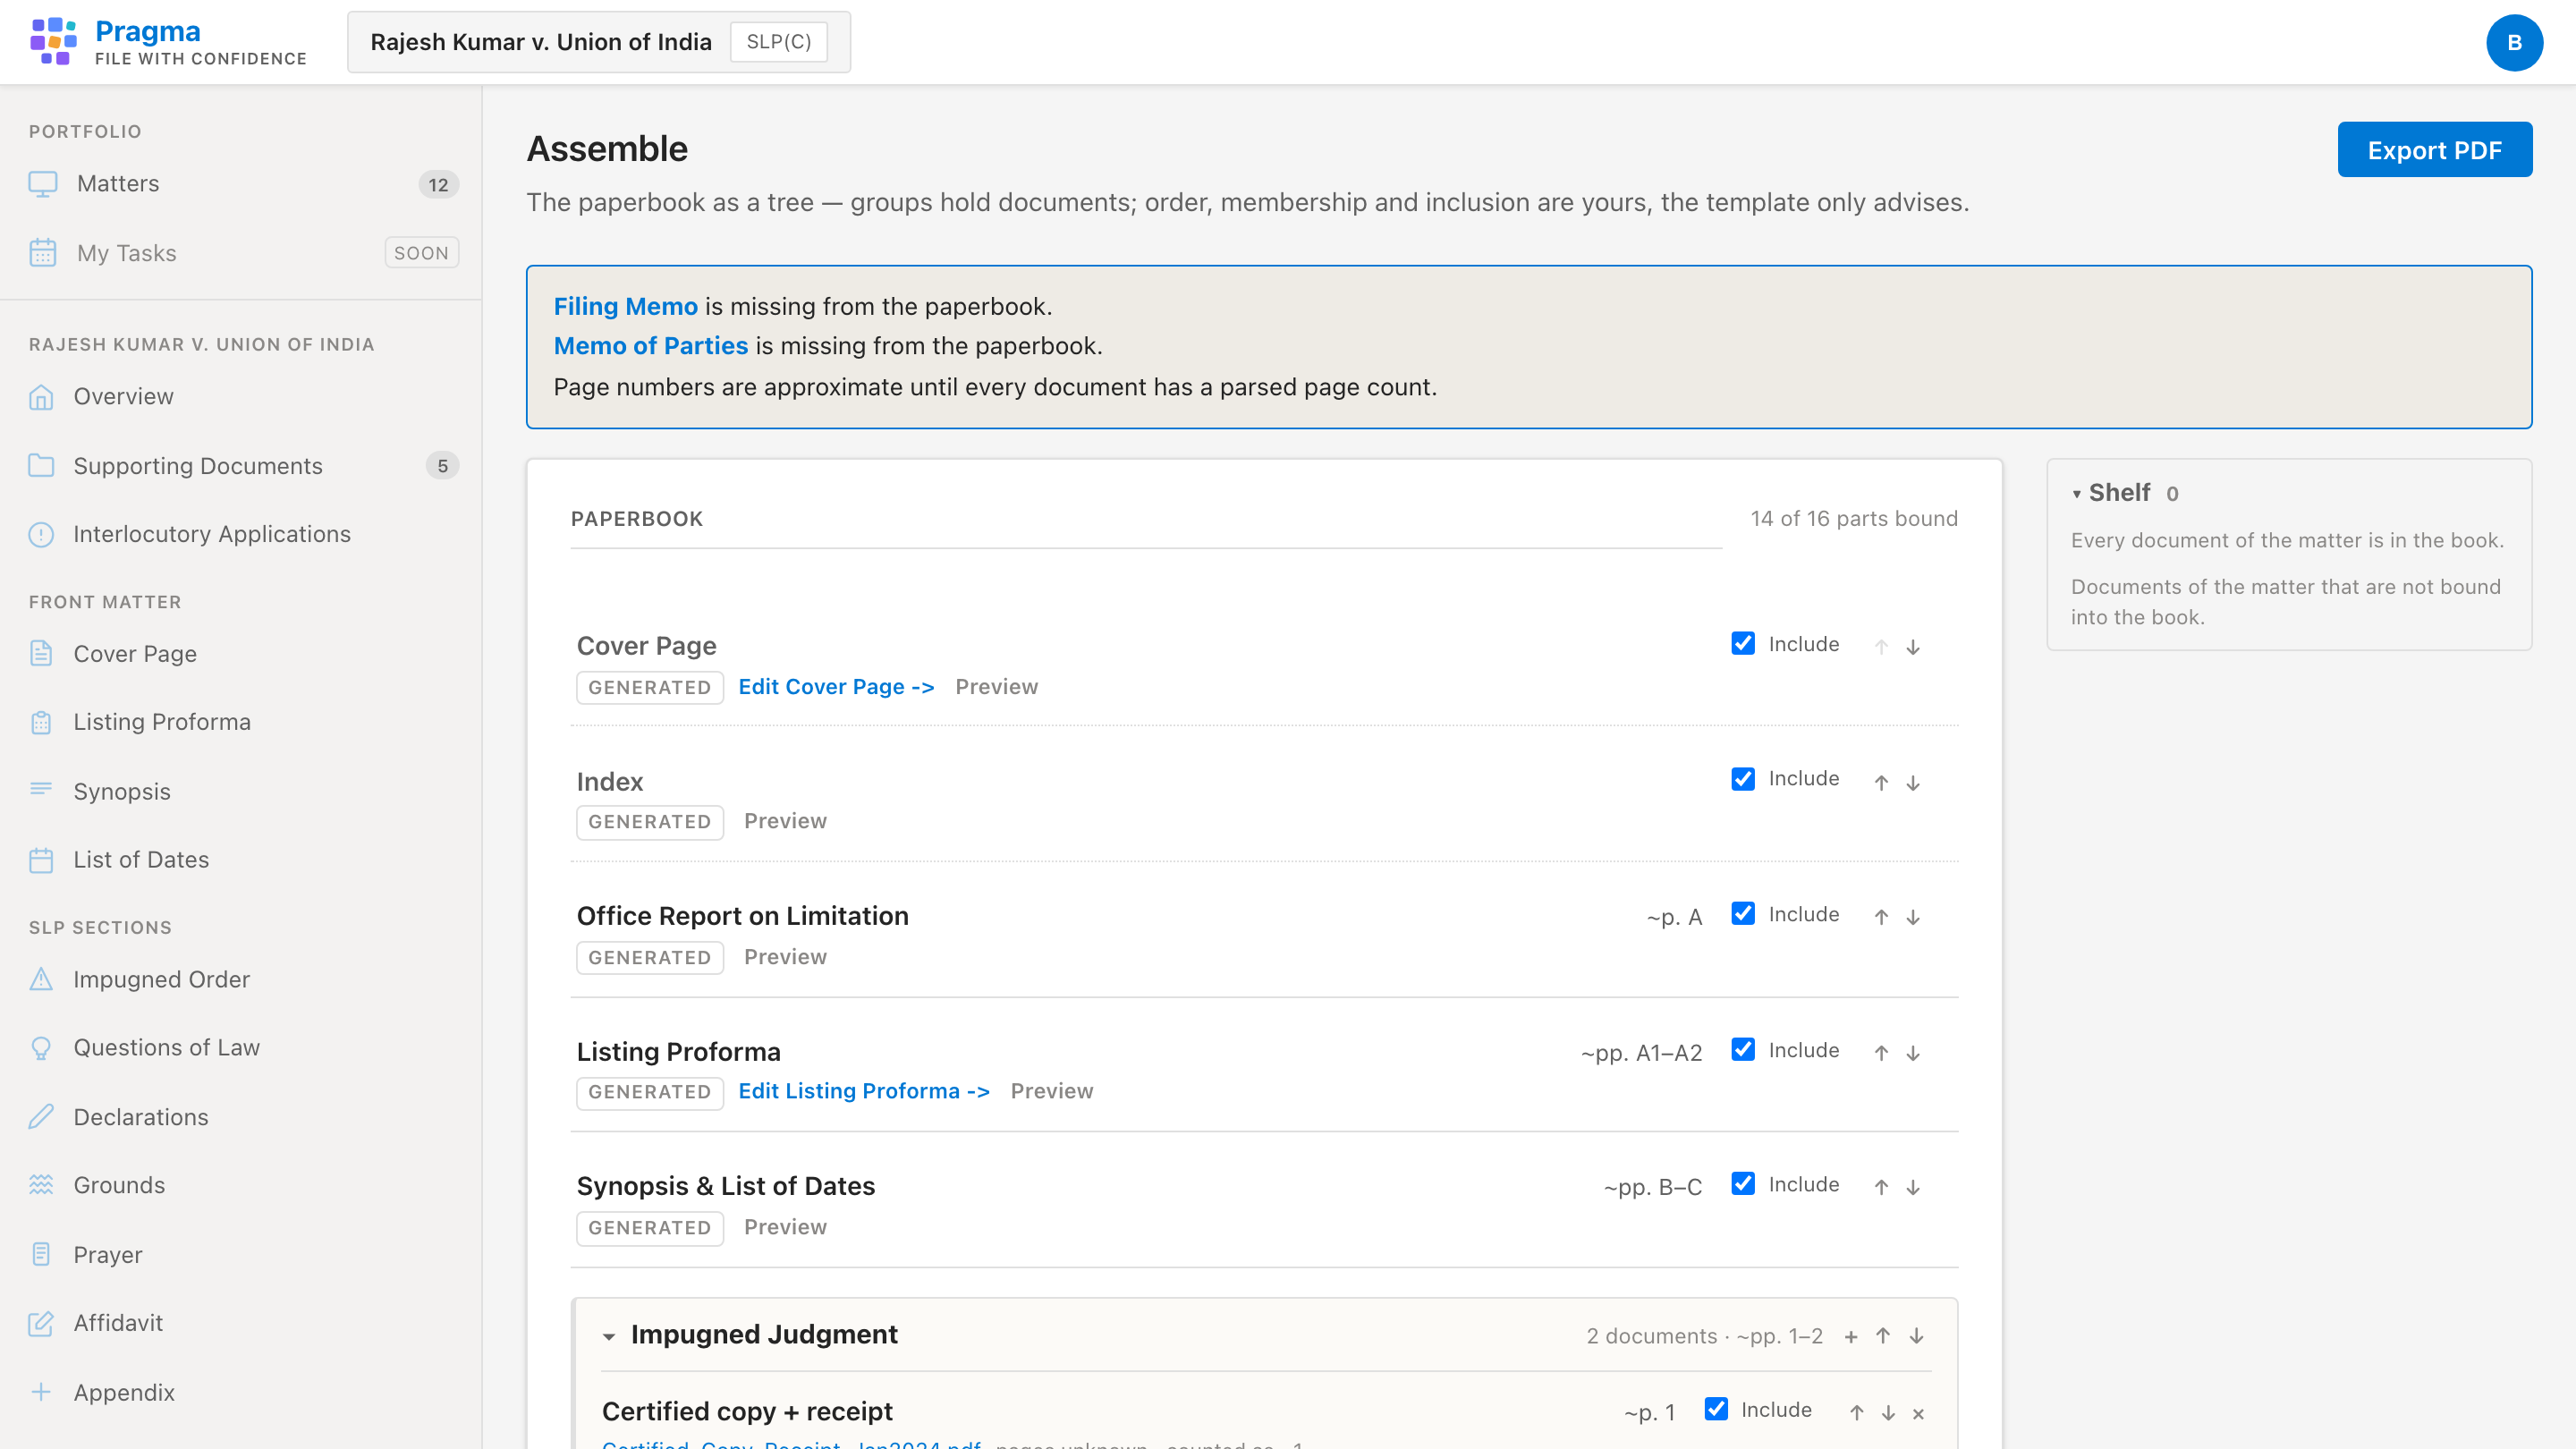The image size is (2576, 1449).
Task: Open Listing Proforma in sidebar
Action: (x=240, y=722)
